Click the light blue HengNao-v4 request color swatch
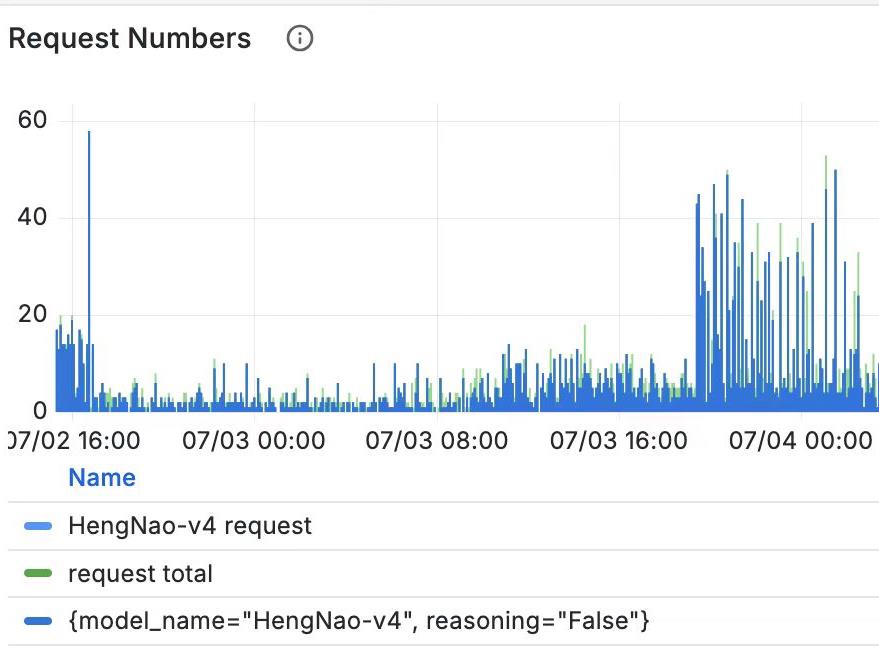Image resolution: width=879 pixels, height=664 pixels. [x=38, y=526]
